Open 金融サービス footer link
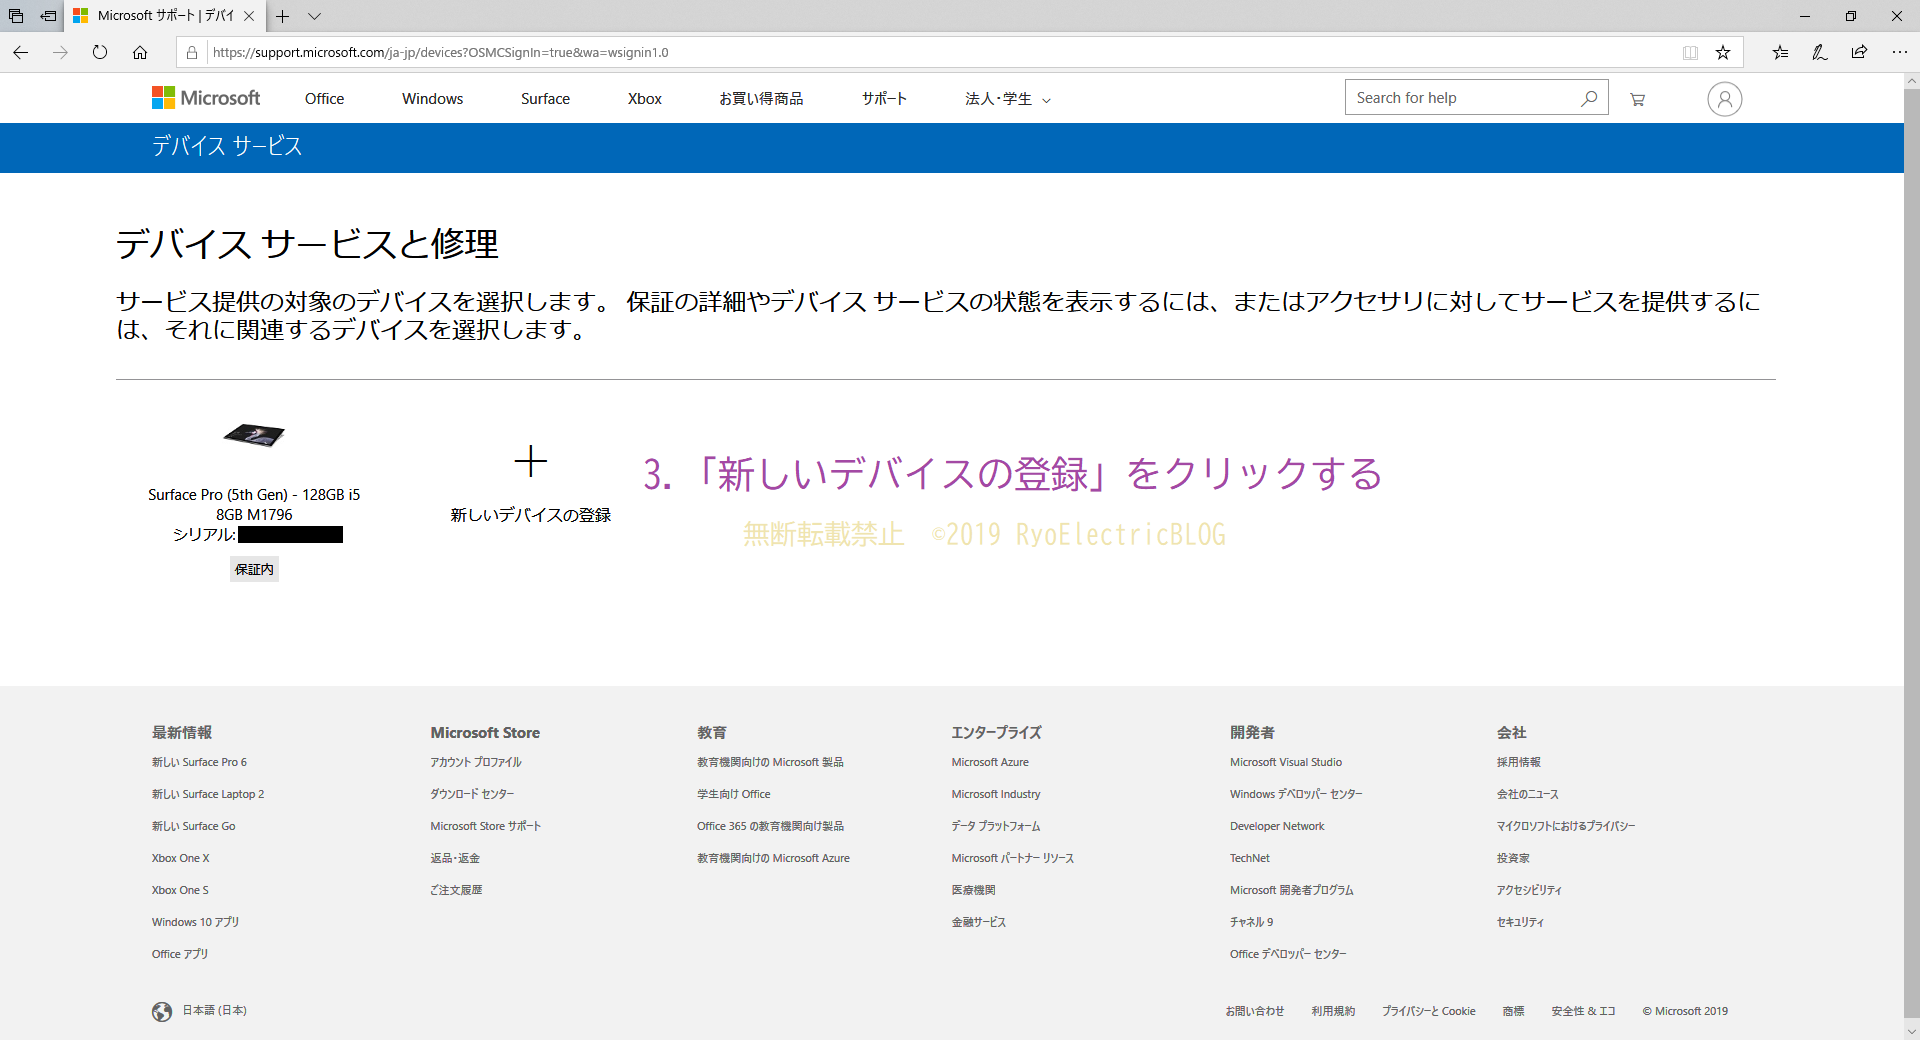 pos(978,922)
